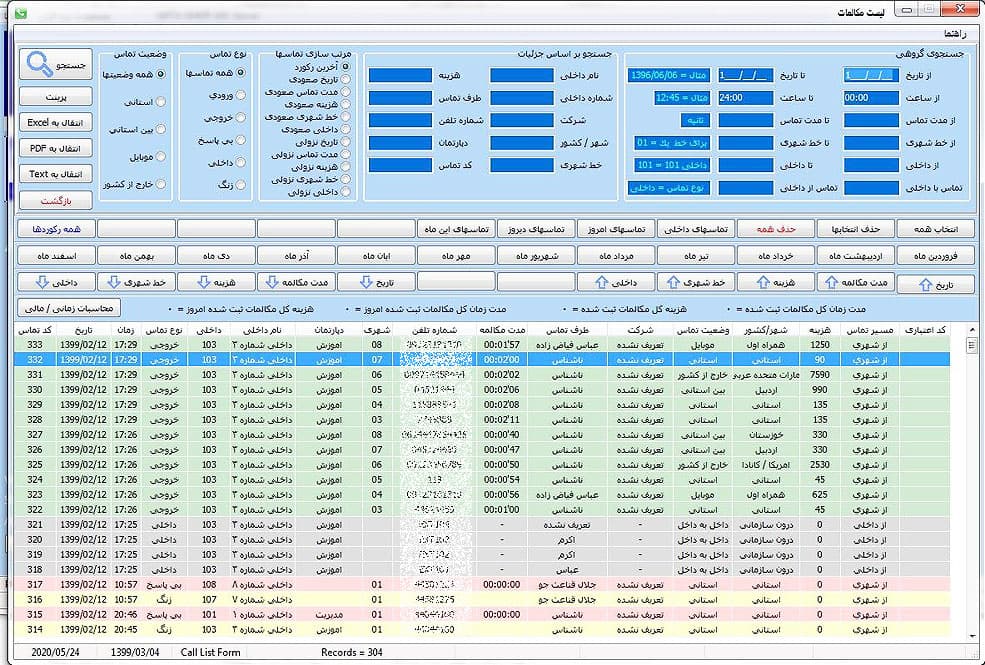The height and width of the screenshot is (665, 985).
Task: Focus the شماره تلفن search field
Action: click(x=400, y=121)
